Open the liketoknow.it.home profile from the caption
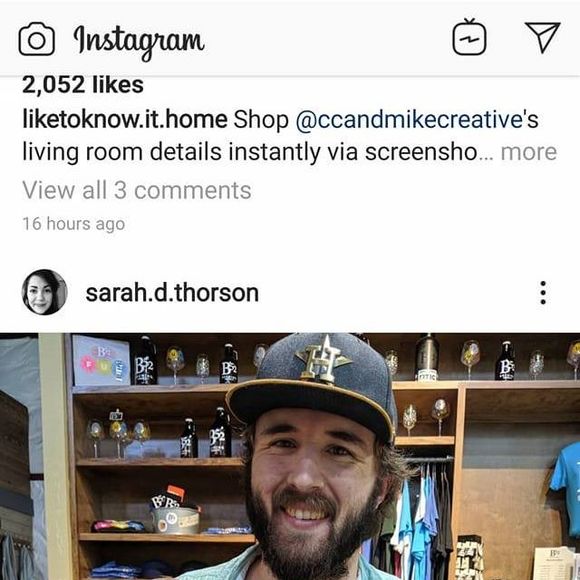This screenshot has height=580, width=580. tap(125, 120)
